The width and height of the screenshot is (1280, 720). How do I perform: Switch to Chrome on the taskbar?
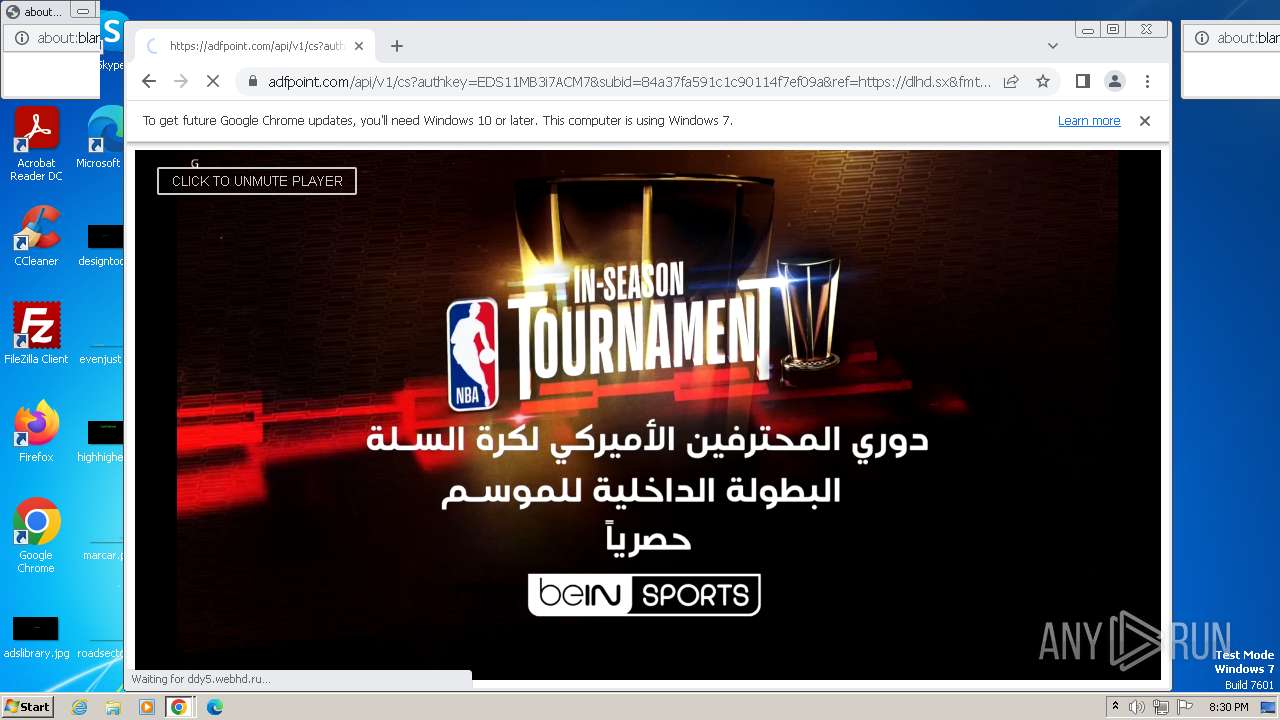(x=179, y=707)
